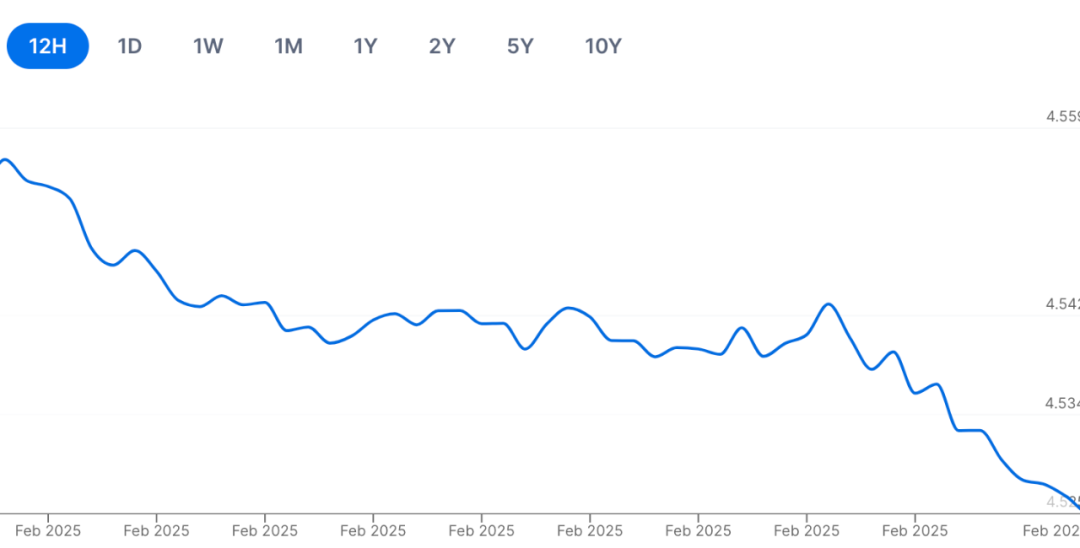
Task: Click the 4.559 y-axis label
Action: [x=1062, y=116]
